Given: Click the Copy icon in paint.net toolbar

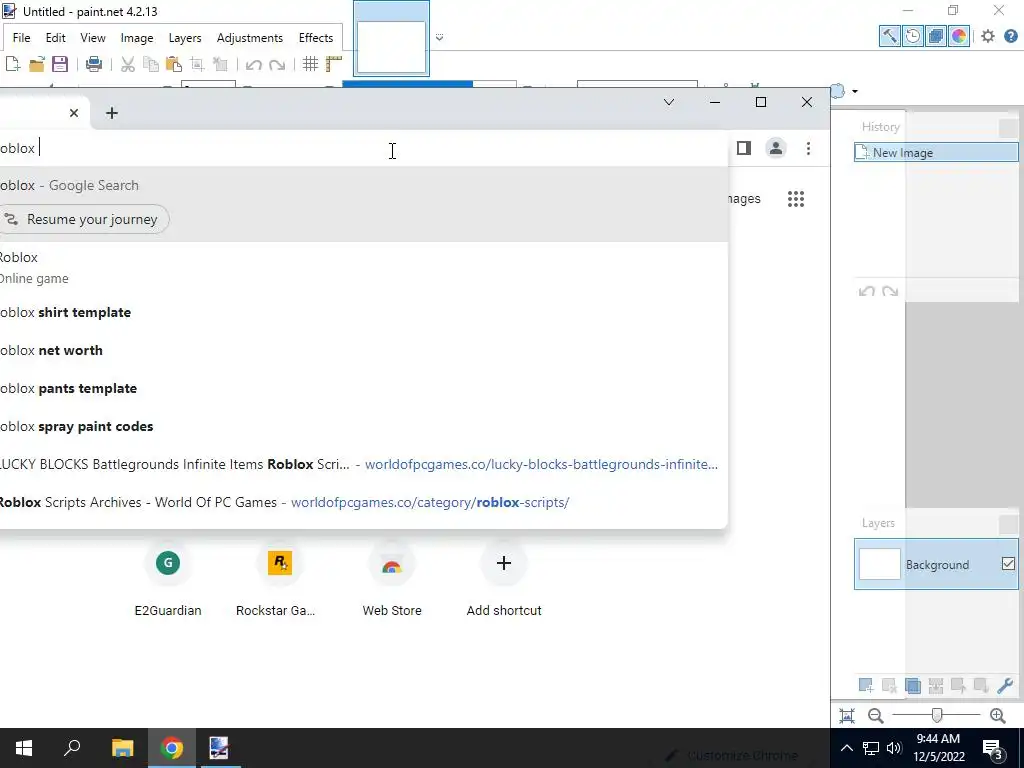Looking at the screenshot, I should pyautogui.click(x=151, y=63).
